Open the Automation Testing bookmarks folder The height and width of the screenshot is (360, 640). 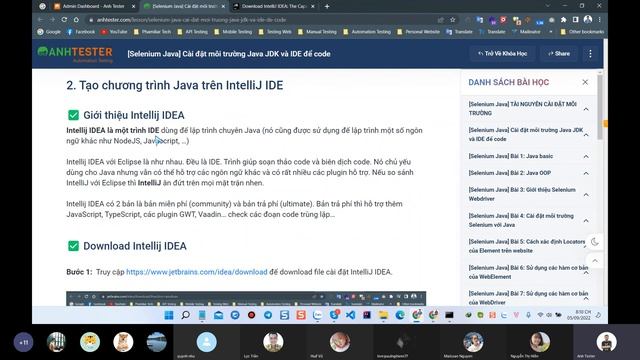click(x=367, y=31)
